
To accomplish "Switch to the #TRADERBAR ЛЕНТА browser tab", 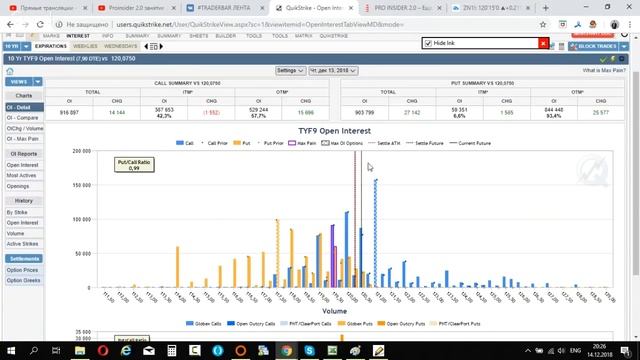I will point(225,8).
